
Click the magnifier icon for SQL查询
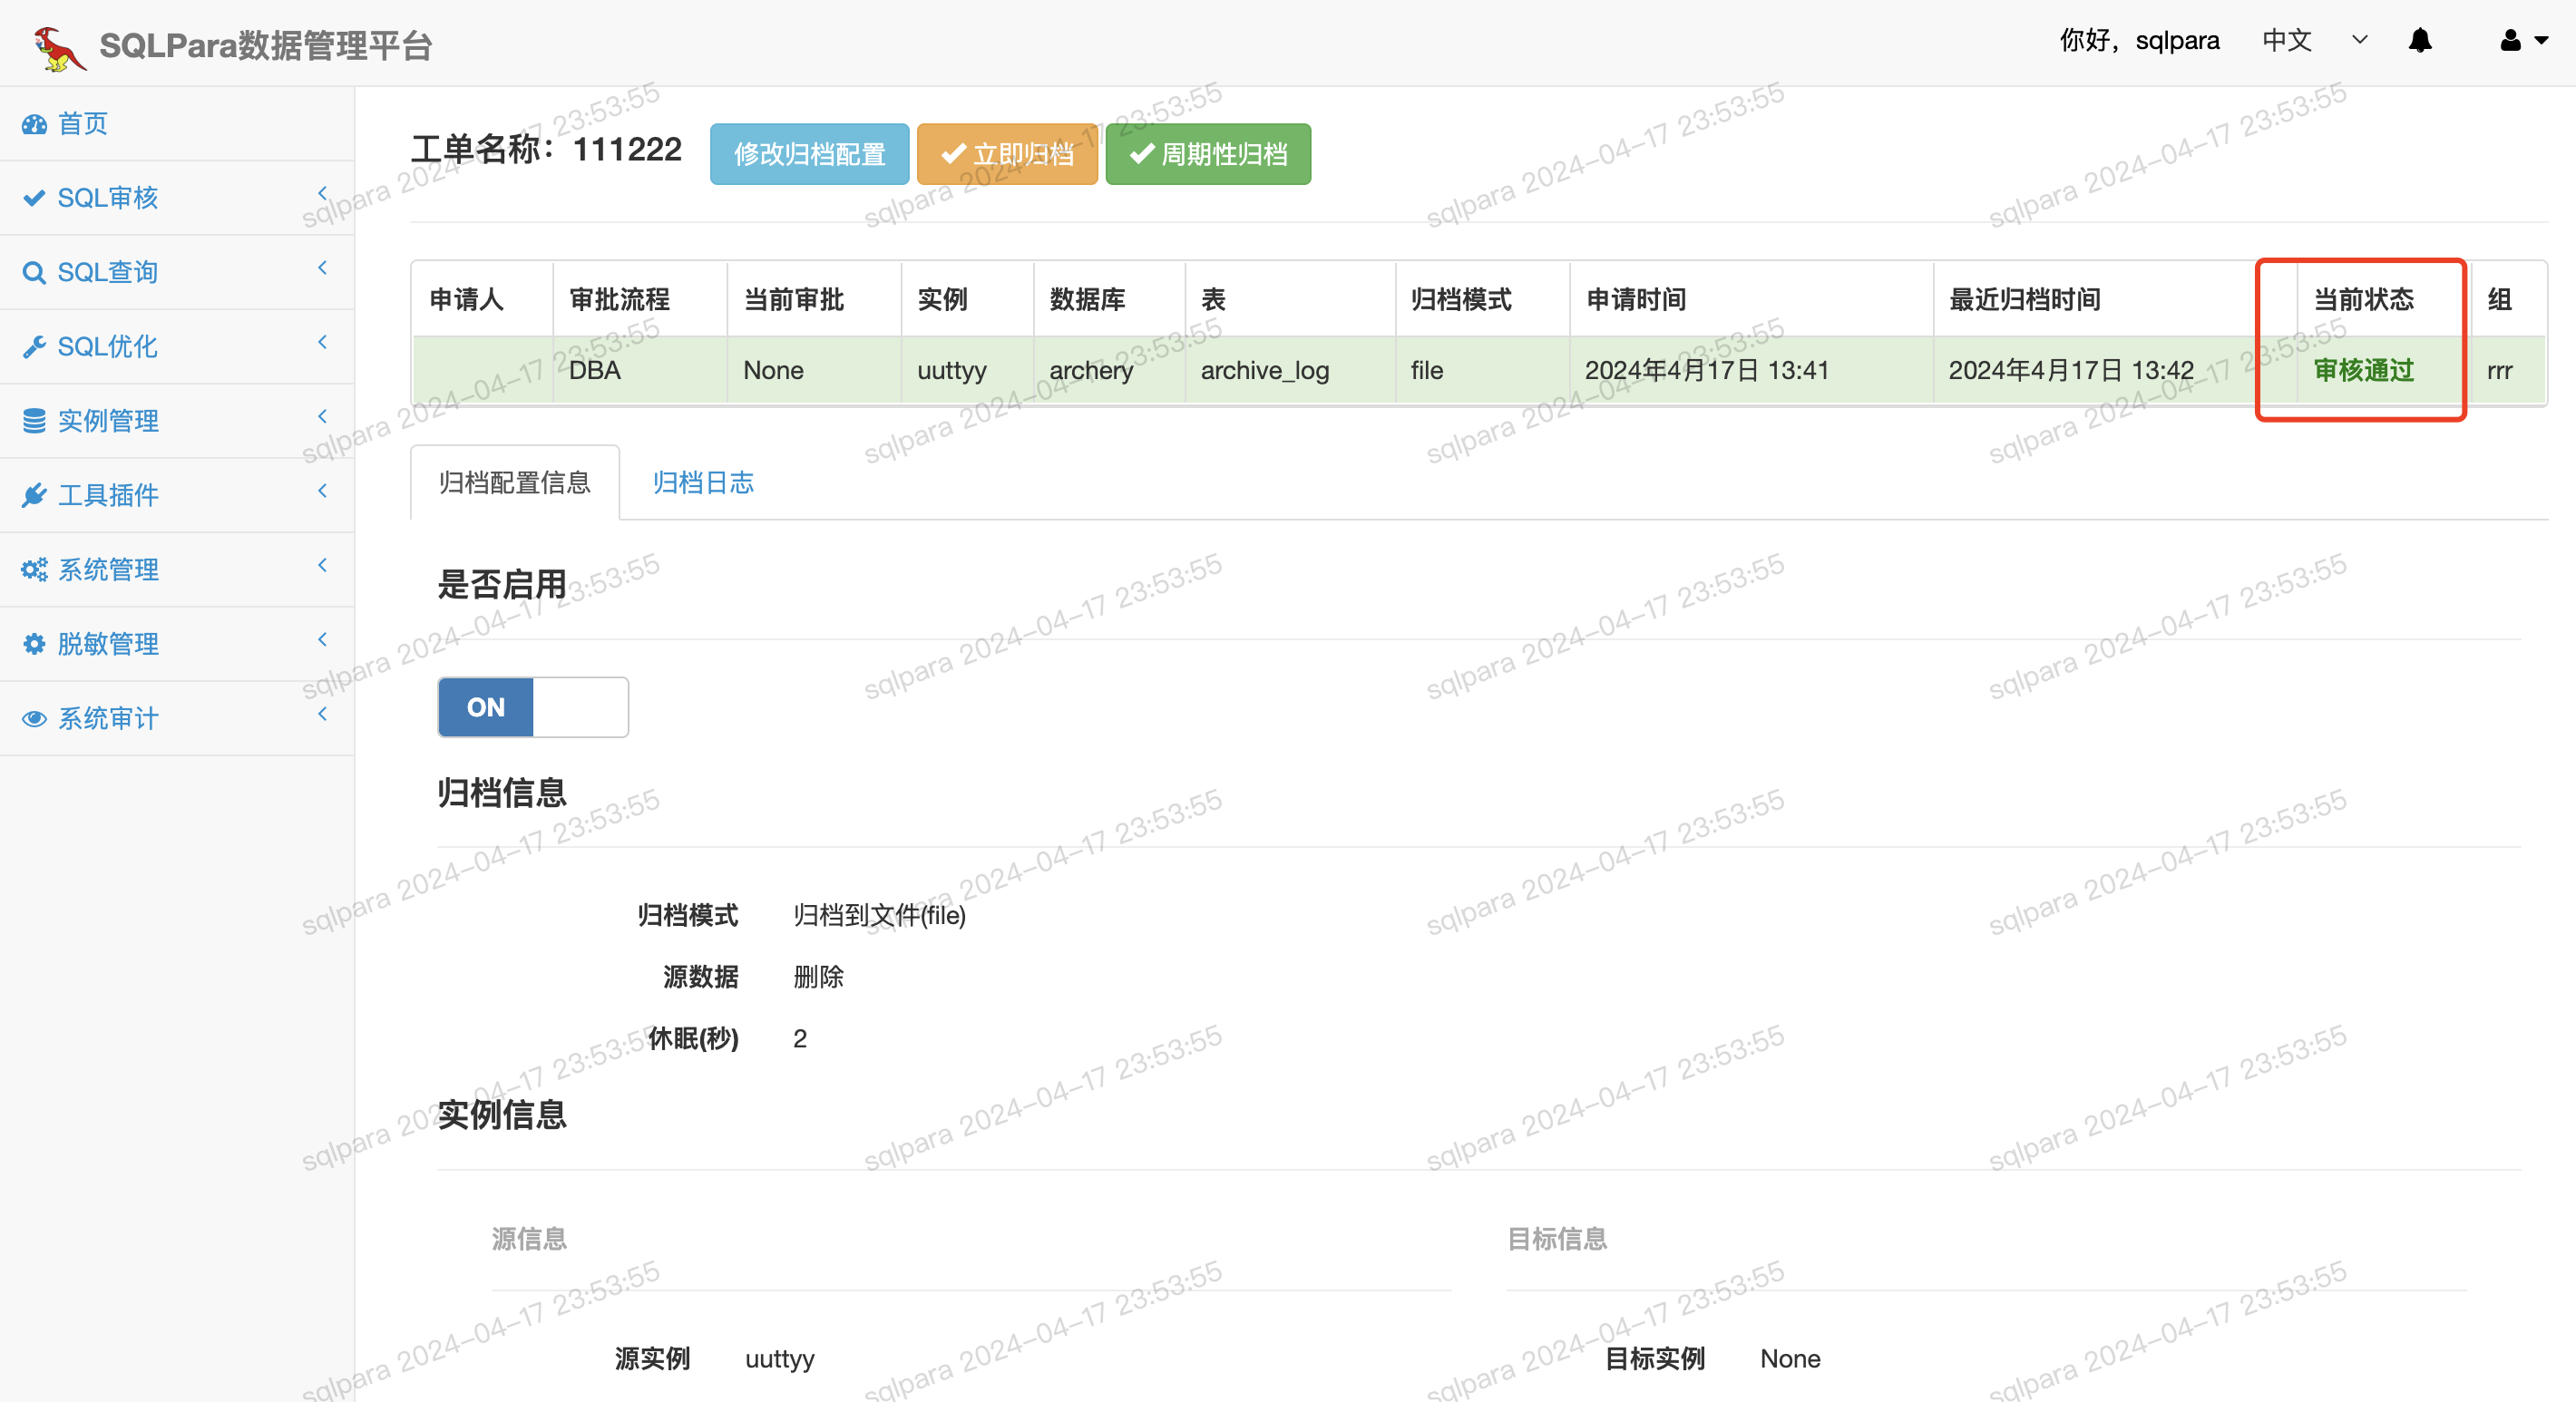tap(34, 272)
